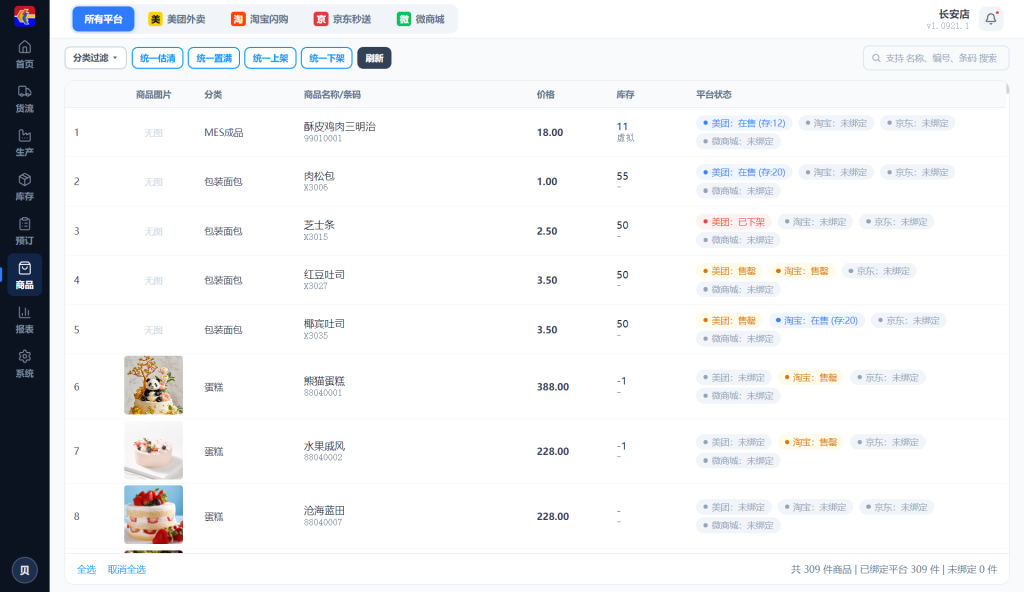Expand the 分类过滤 category filter dropdown
This screenshot has width=1024, height=592.
95,58
